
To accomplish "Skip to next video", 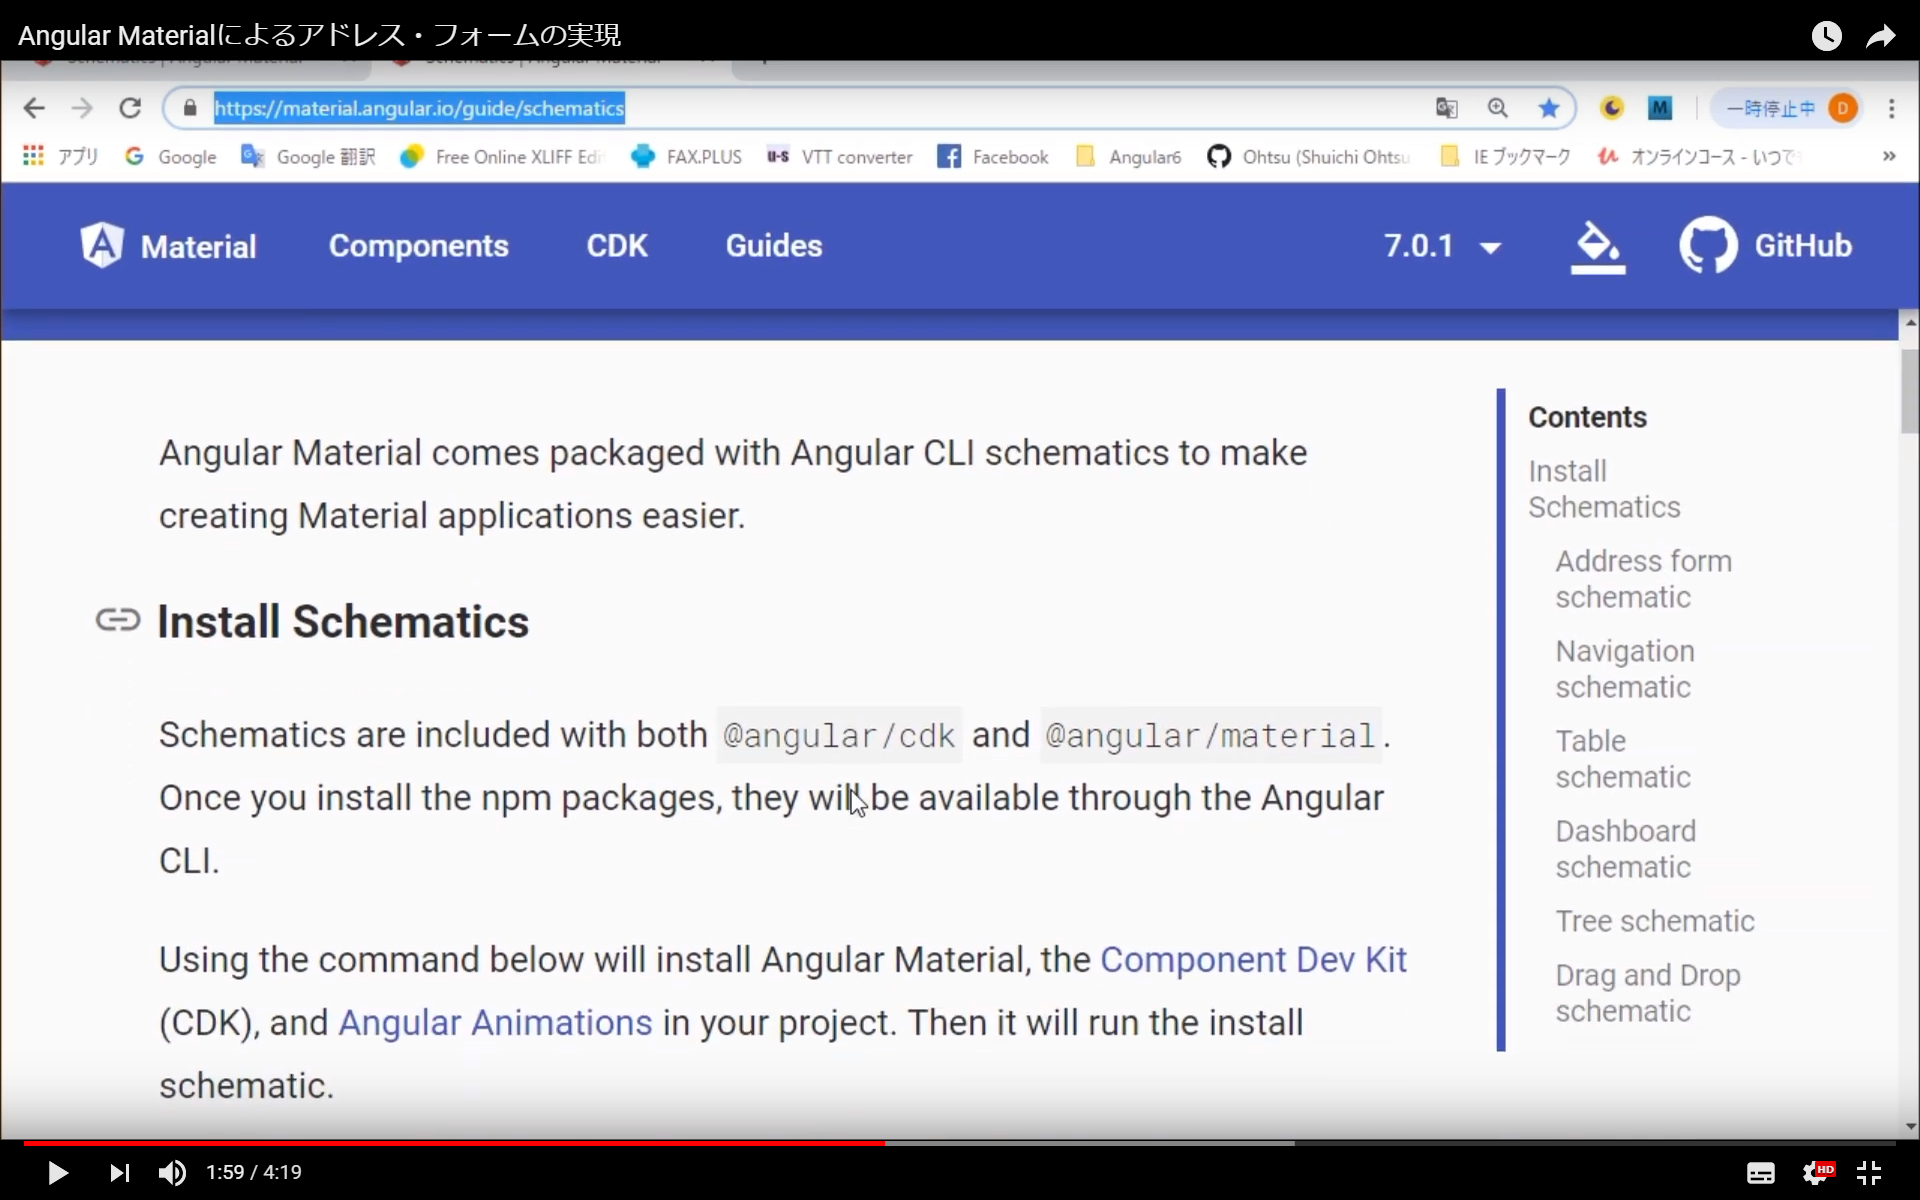I will point(119,1172).
